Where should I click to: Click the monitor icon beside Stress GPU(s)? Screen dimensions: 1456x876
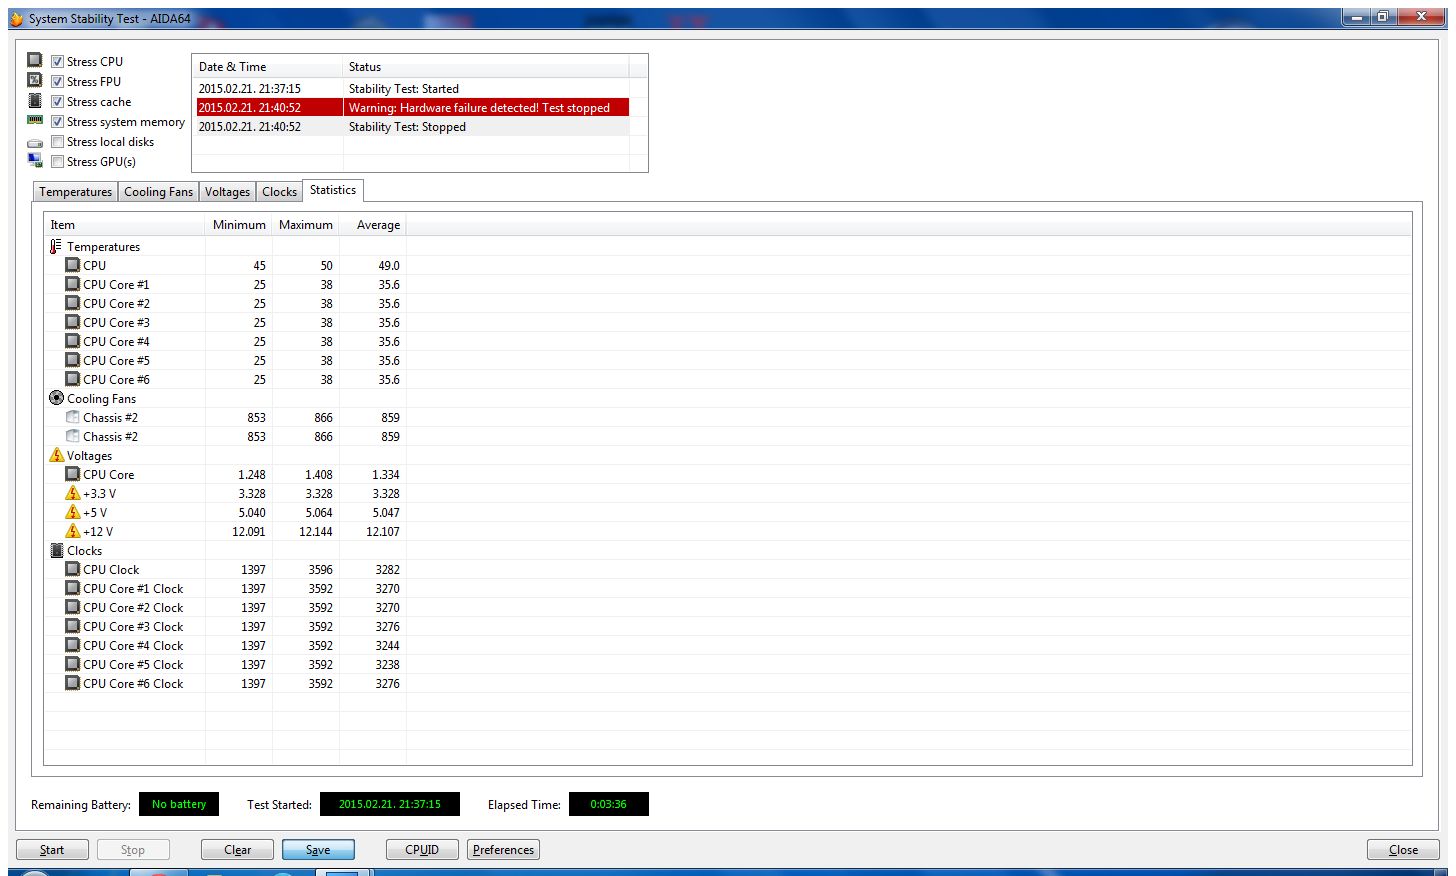[35, 161]
